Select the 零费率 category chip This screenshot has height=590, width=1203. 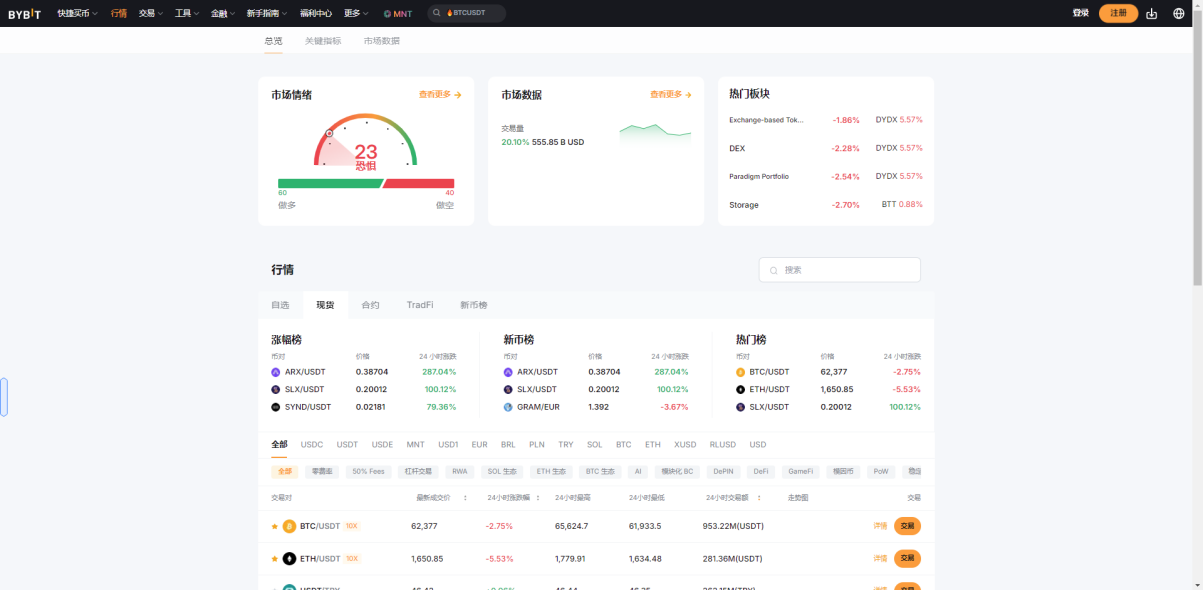click(x=321, y=471)
